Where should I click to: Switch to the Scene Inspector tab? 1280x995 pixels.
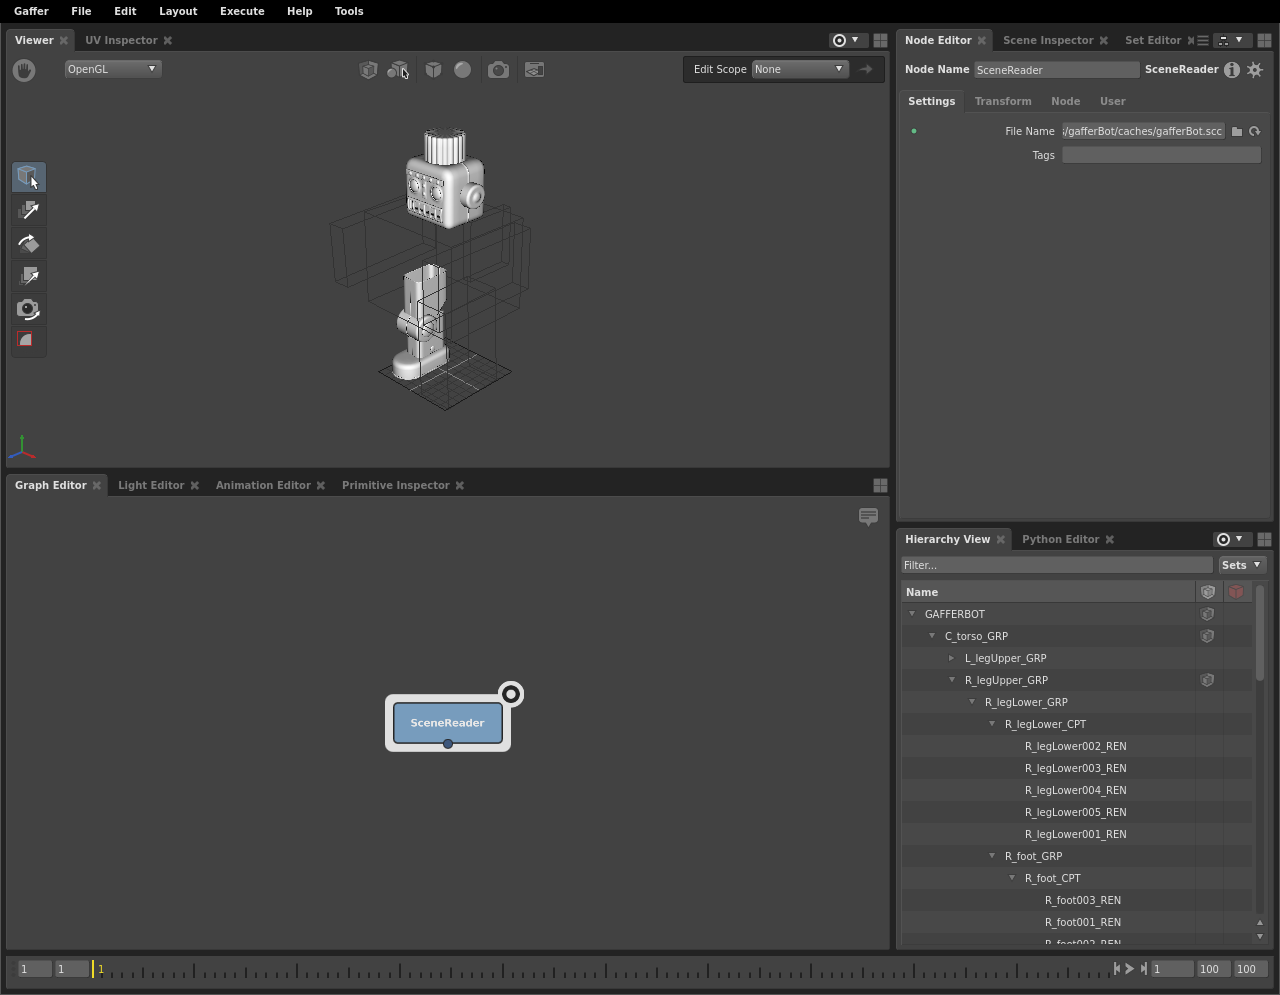1047,40
